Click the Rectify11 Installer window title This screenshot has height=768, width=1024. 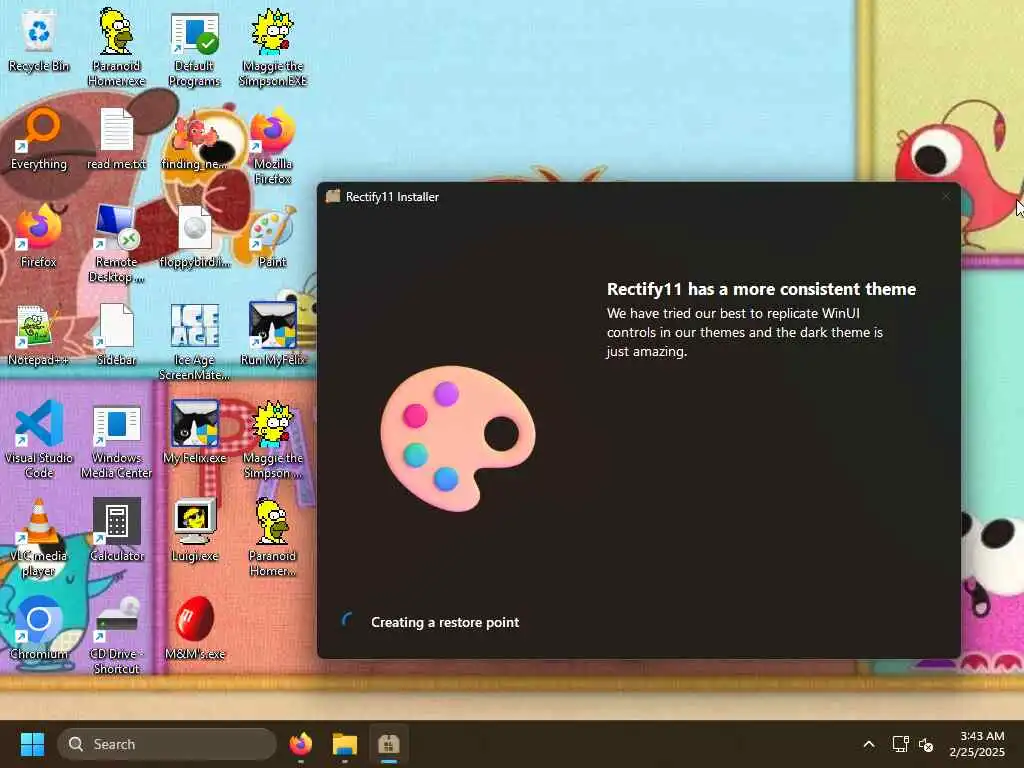[392, 197]
